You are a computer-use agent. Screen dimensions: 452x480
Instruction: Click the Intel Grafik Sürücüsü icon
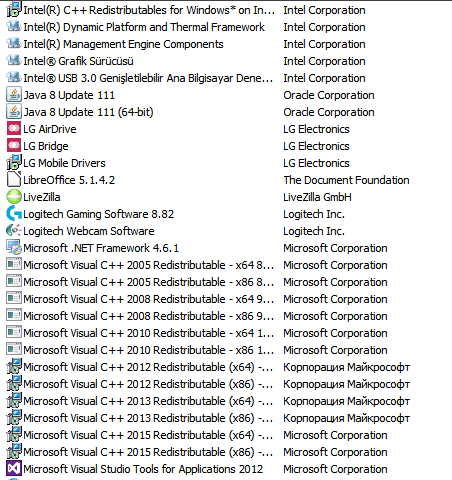[14, 61]
